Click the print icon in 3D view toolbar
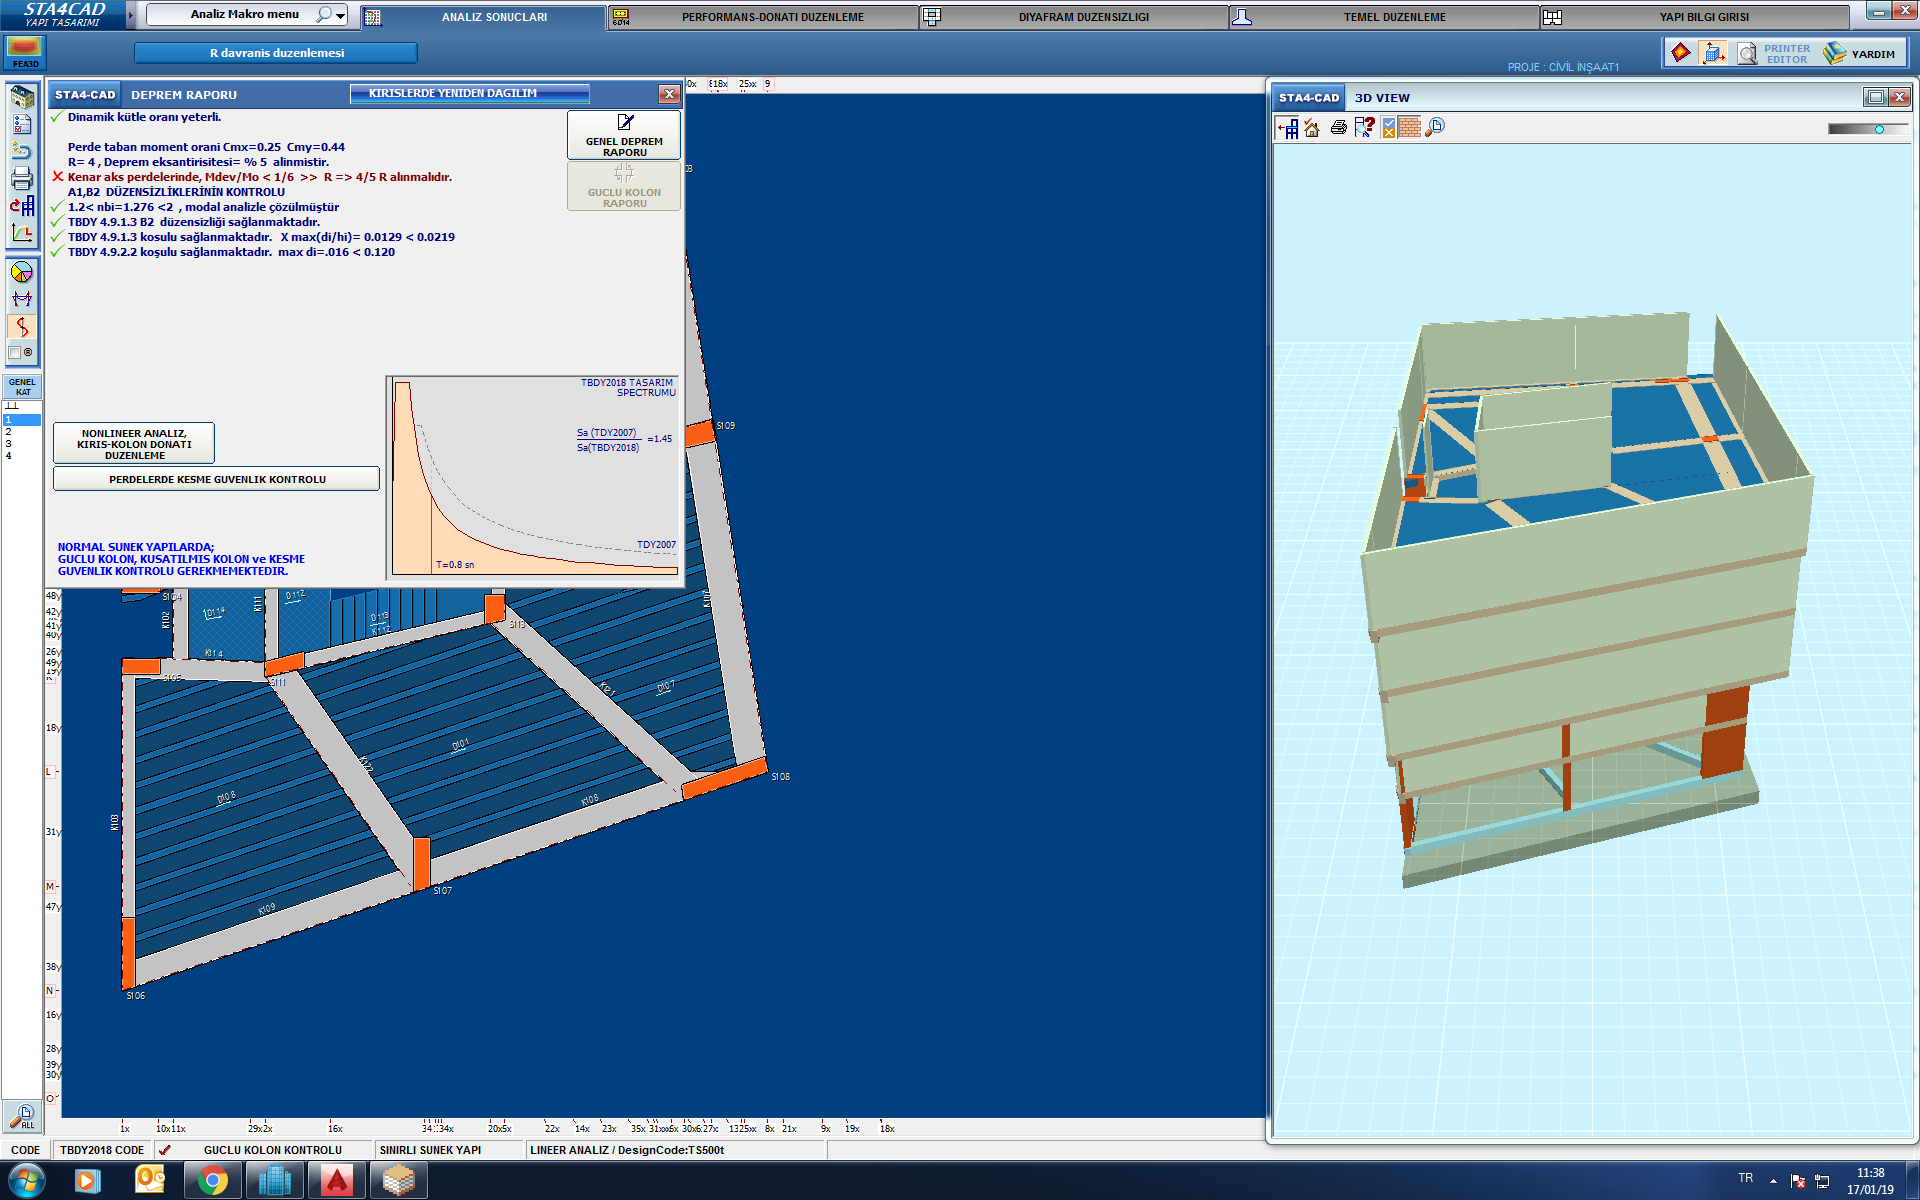 pyautogui.click(x=1338, y=128)
